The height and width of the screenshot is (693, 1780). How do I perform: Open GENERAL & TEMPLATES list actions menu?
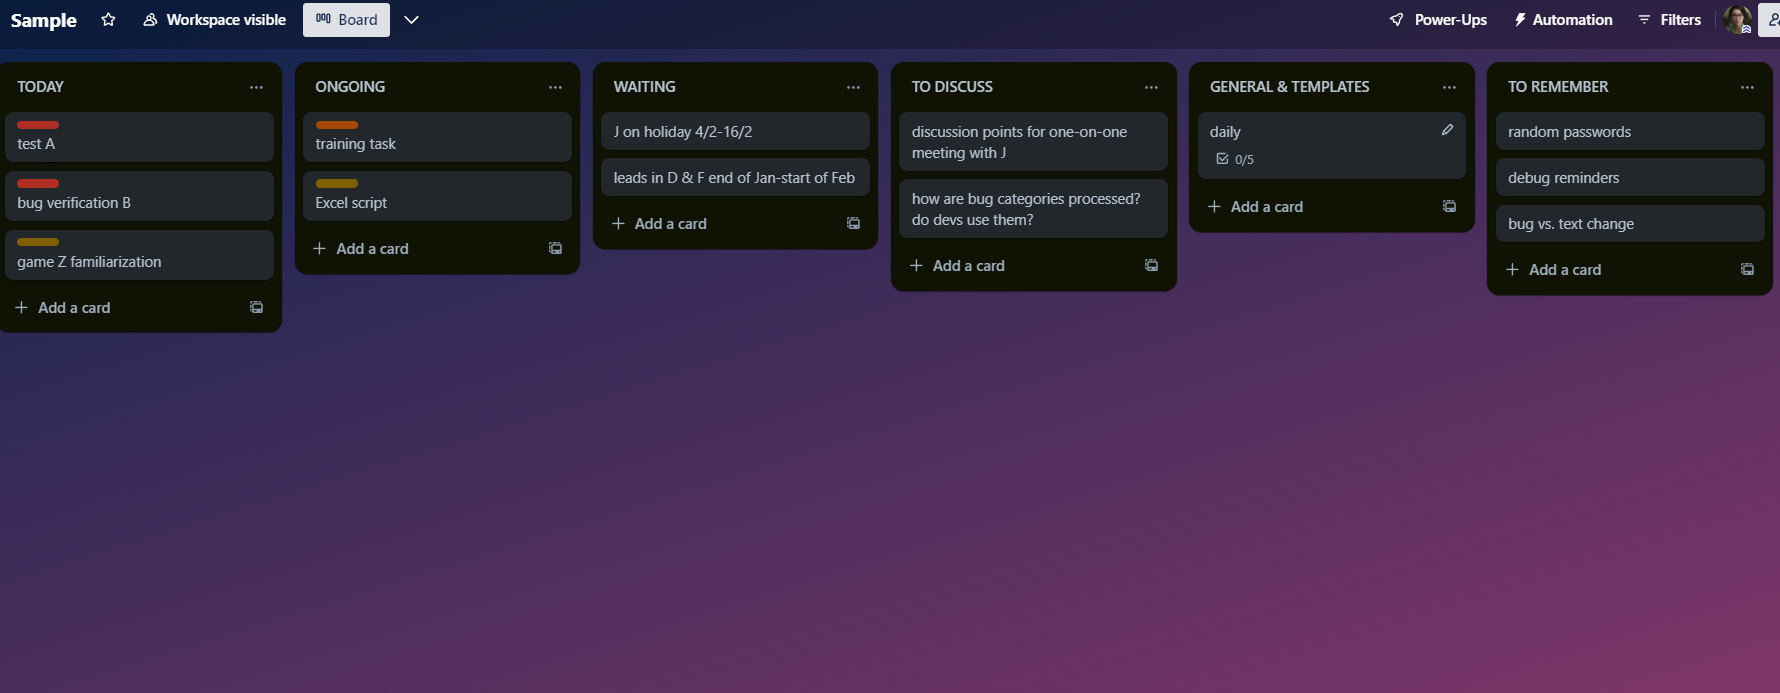pos(1449,87)
